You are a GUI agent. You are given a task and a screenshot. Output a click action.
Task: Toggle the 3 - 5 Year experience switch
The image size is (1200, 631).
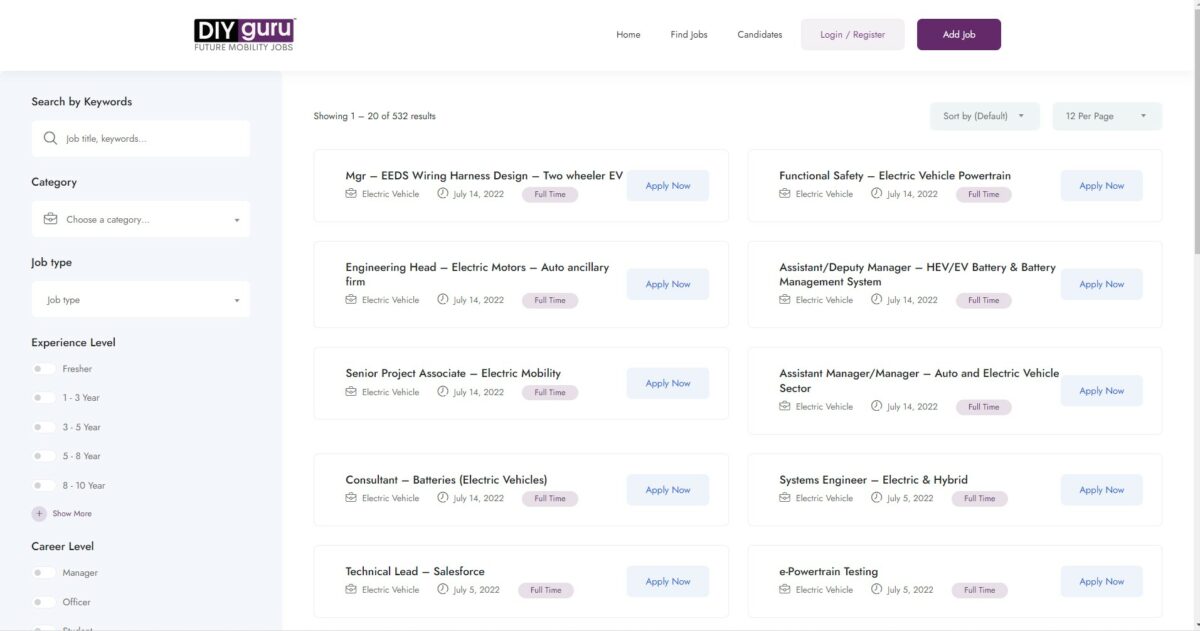point(43,427)
